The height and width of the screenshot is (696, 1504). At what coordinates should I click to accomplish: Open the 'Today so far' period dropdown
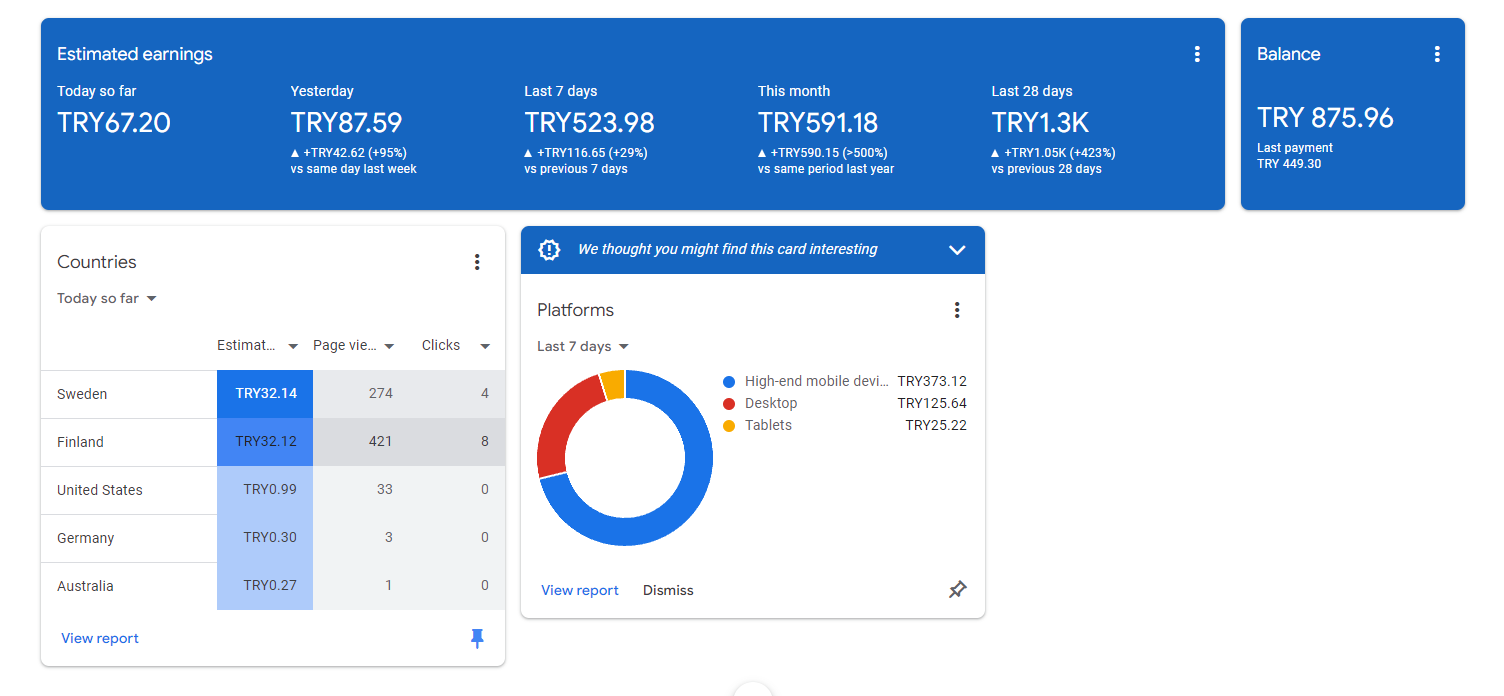coord(107,298)
